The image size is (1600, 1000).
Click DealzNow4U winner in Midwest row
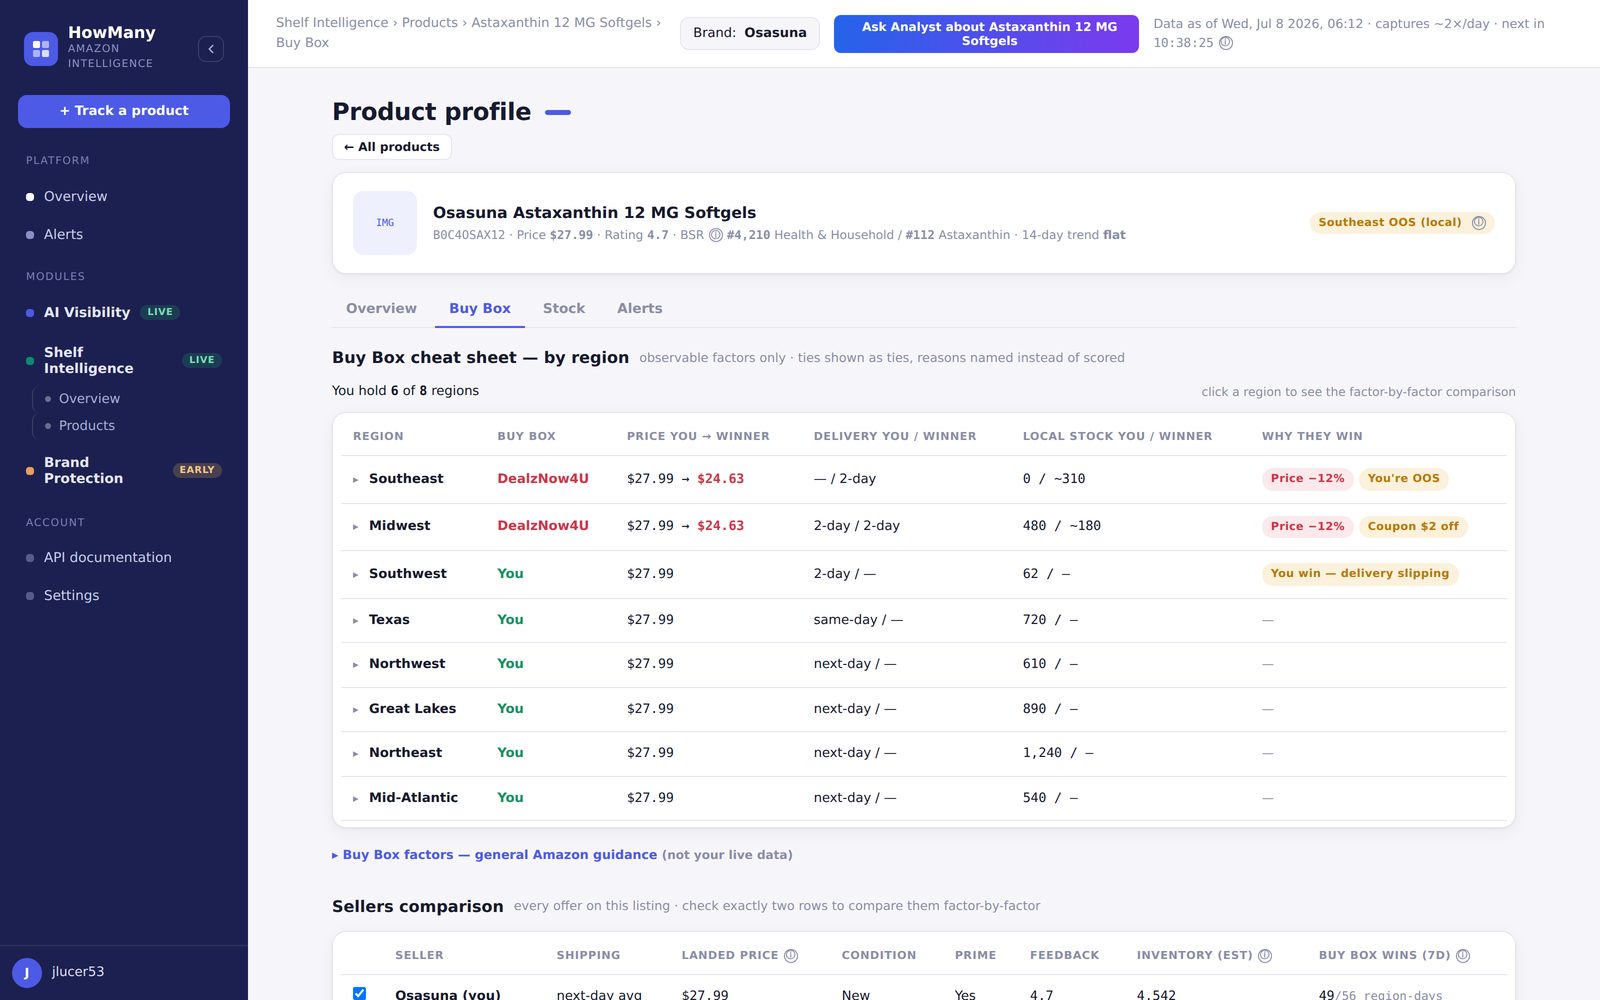[x=543, y=526]
